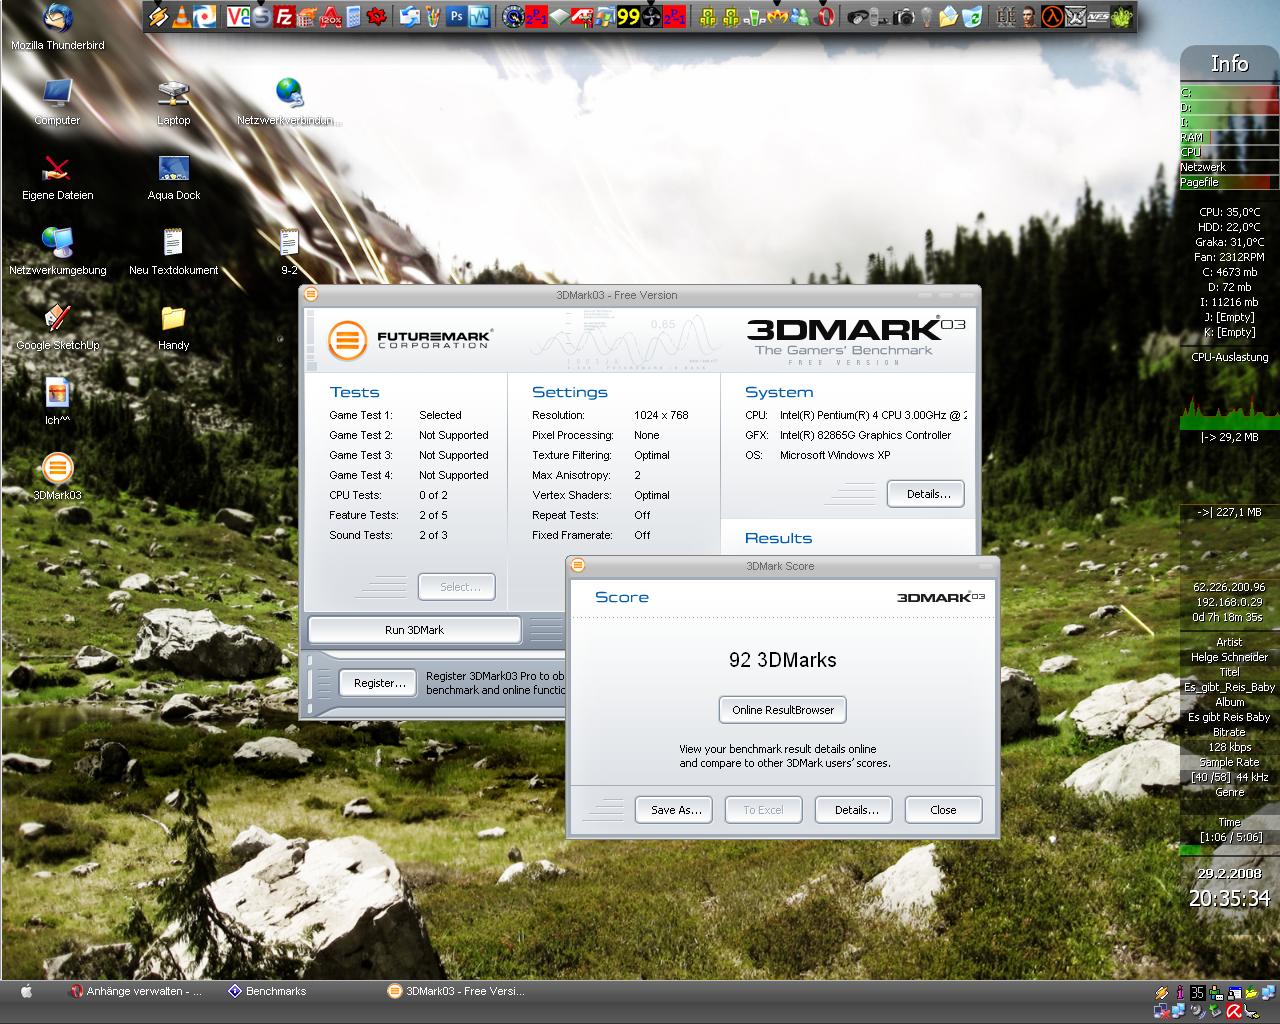Viewport: 1280px width, 1024px height.
Task: Launch FileZilla from the top dock
Action: click(x=284, y=16)
